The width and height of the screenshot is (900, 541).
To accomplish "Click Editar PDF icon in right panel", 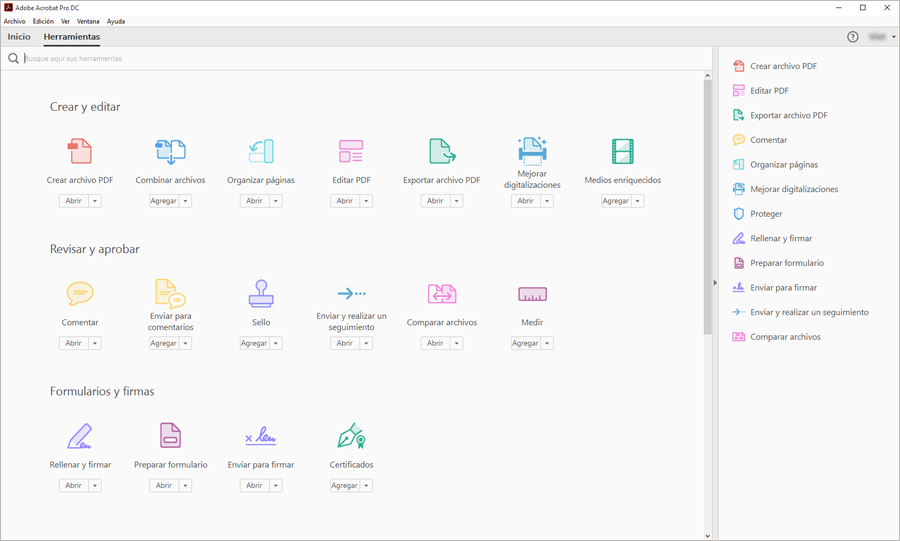I will click(x=739, y=91).
